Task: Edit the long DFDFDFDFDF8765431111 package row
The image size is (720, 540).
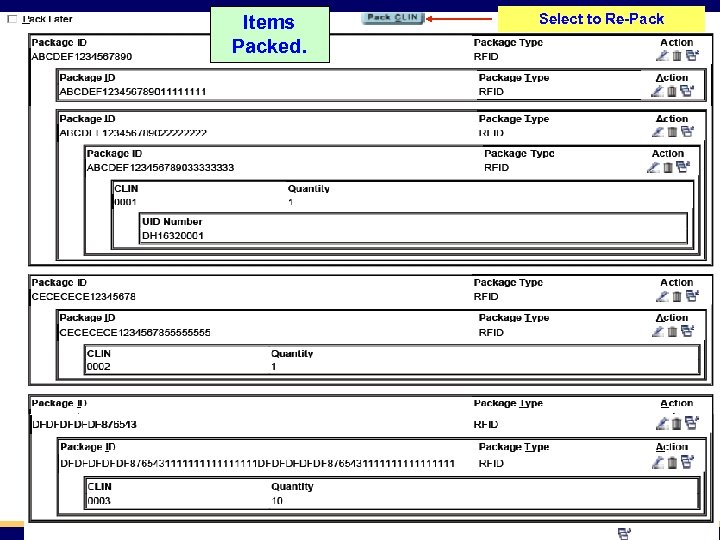Action: [658, 462]
